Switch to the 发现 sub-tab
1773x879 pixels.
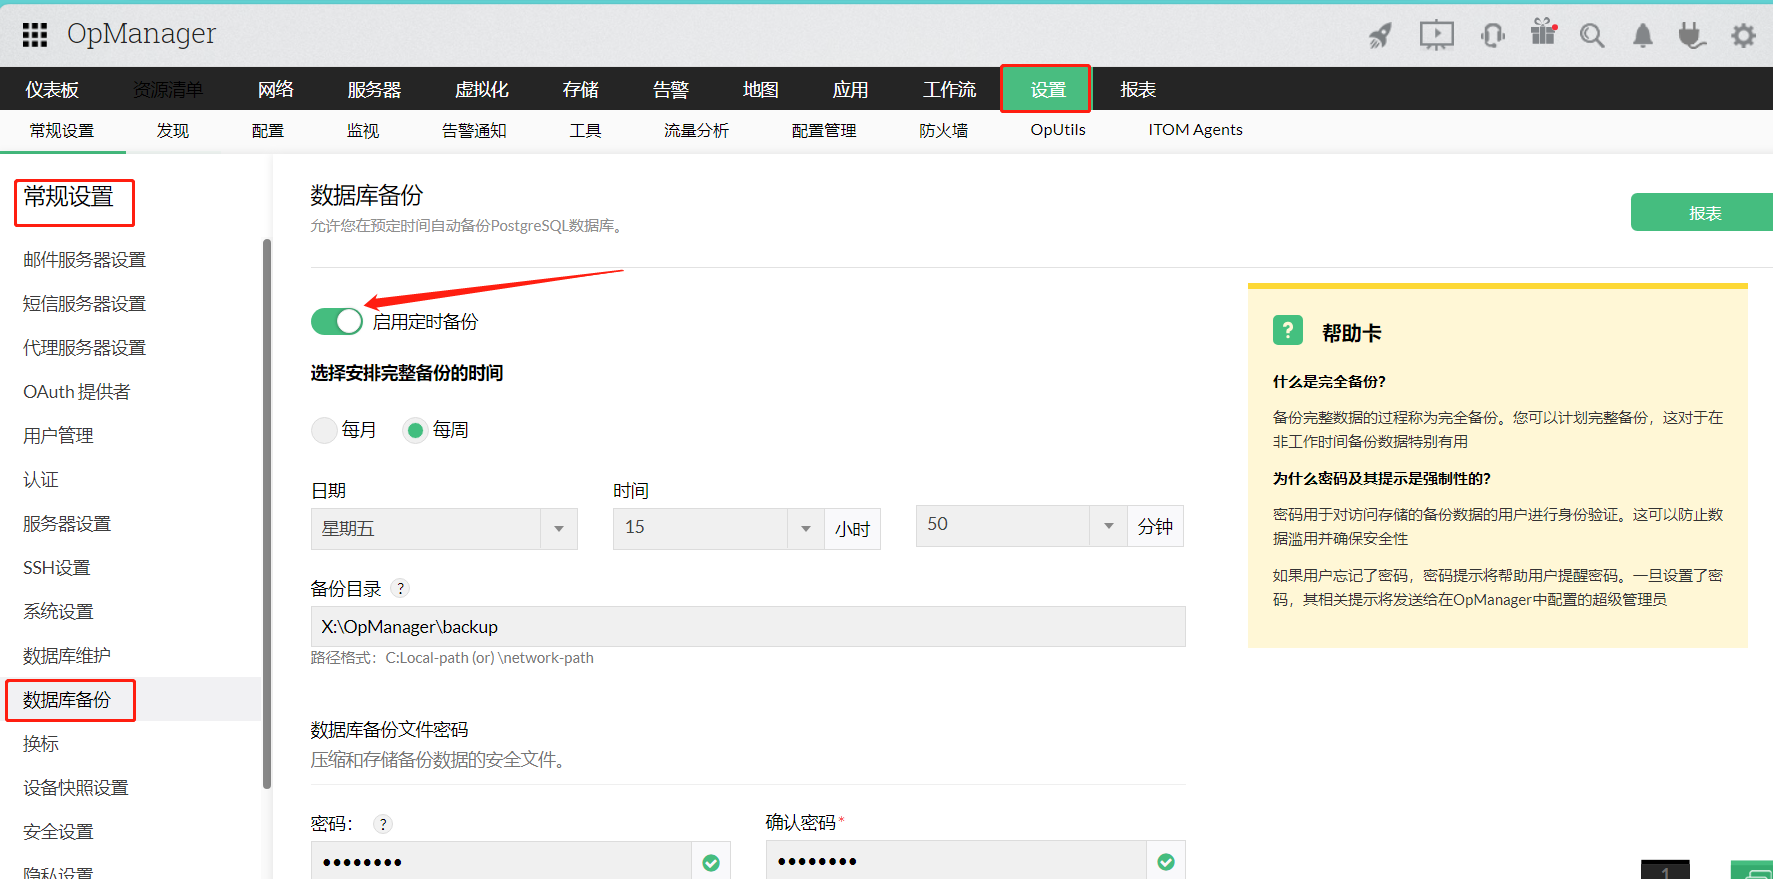pyautogui.click(x=173, y=131)
